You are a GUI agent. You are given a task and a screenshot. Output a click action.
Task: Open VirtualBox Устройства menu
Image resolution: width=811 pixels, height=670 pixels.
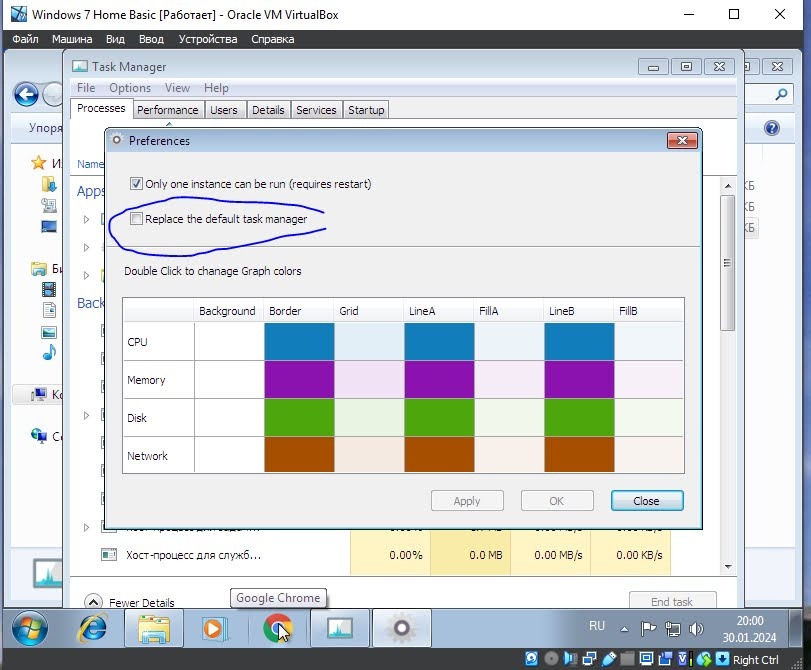(x=208, y=39)
